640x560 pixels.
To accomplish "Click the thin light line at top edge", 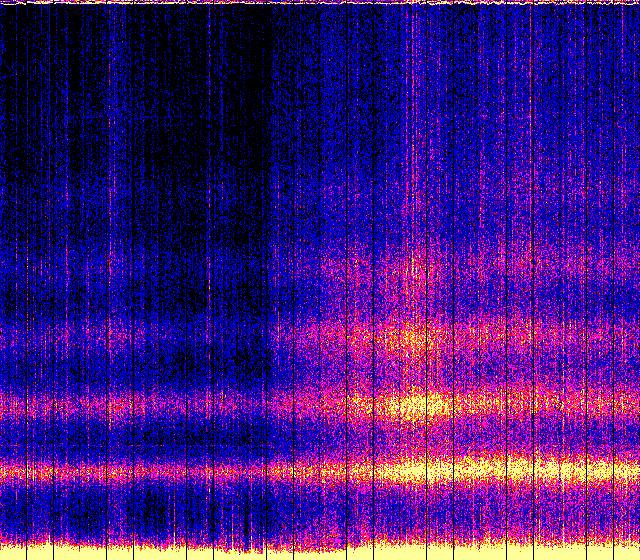I will [x=320, y=3].
